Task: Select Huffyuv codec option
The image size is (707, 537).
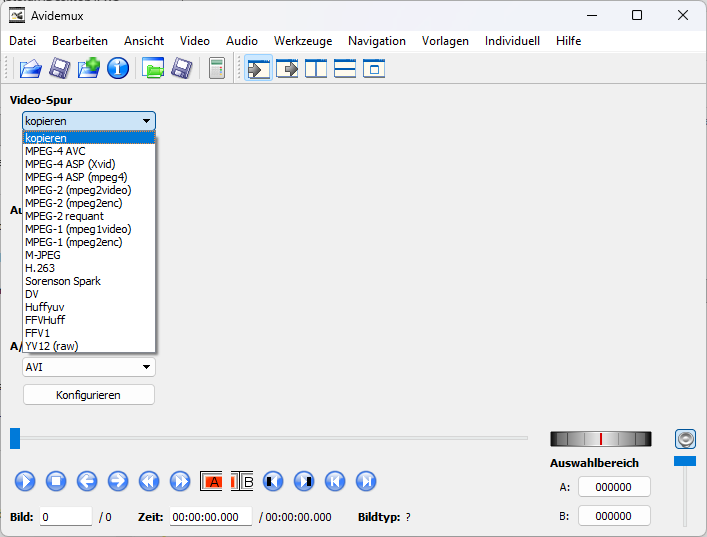Action: coord(89,307)
